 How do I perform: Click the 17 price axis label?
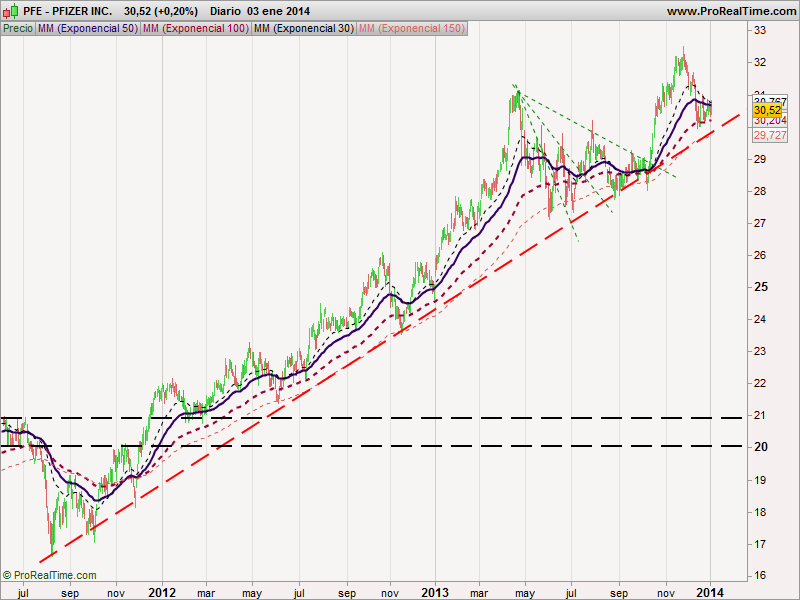[760, 544]
